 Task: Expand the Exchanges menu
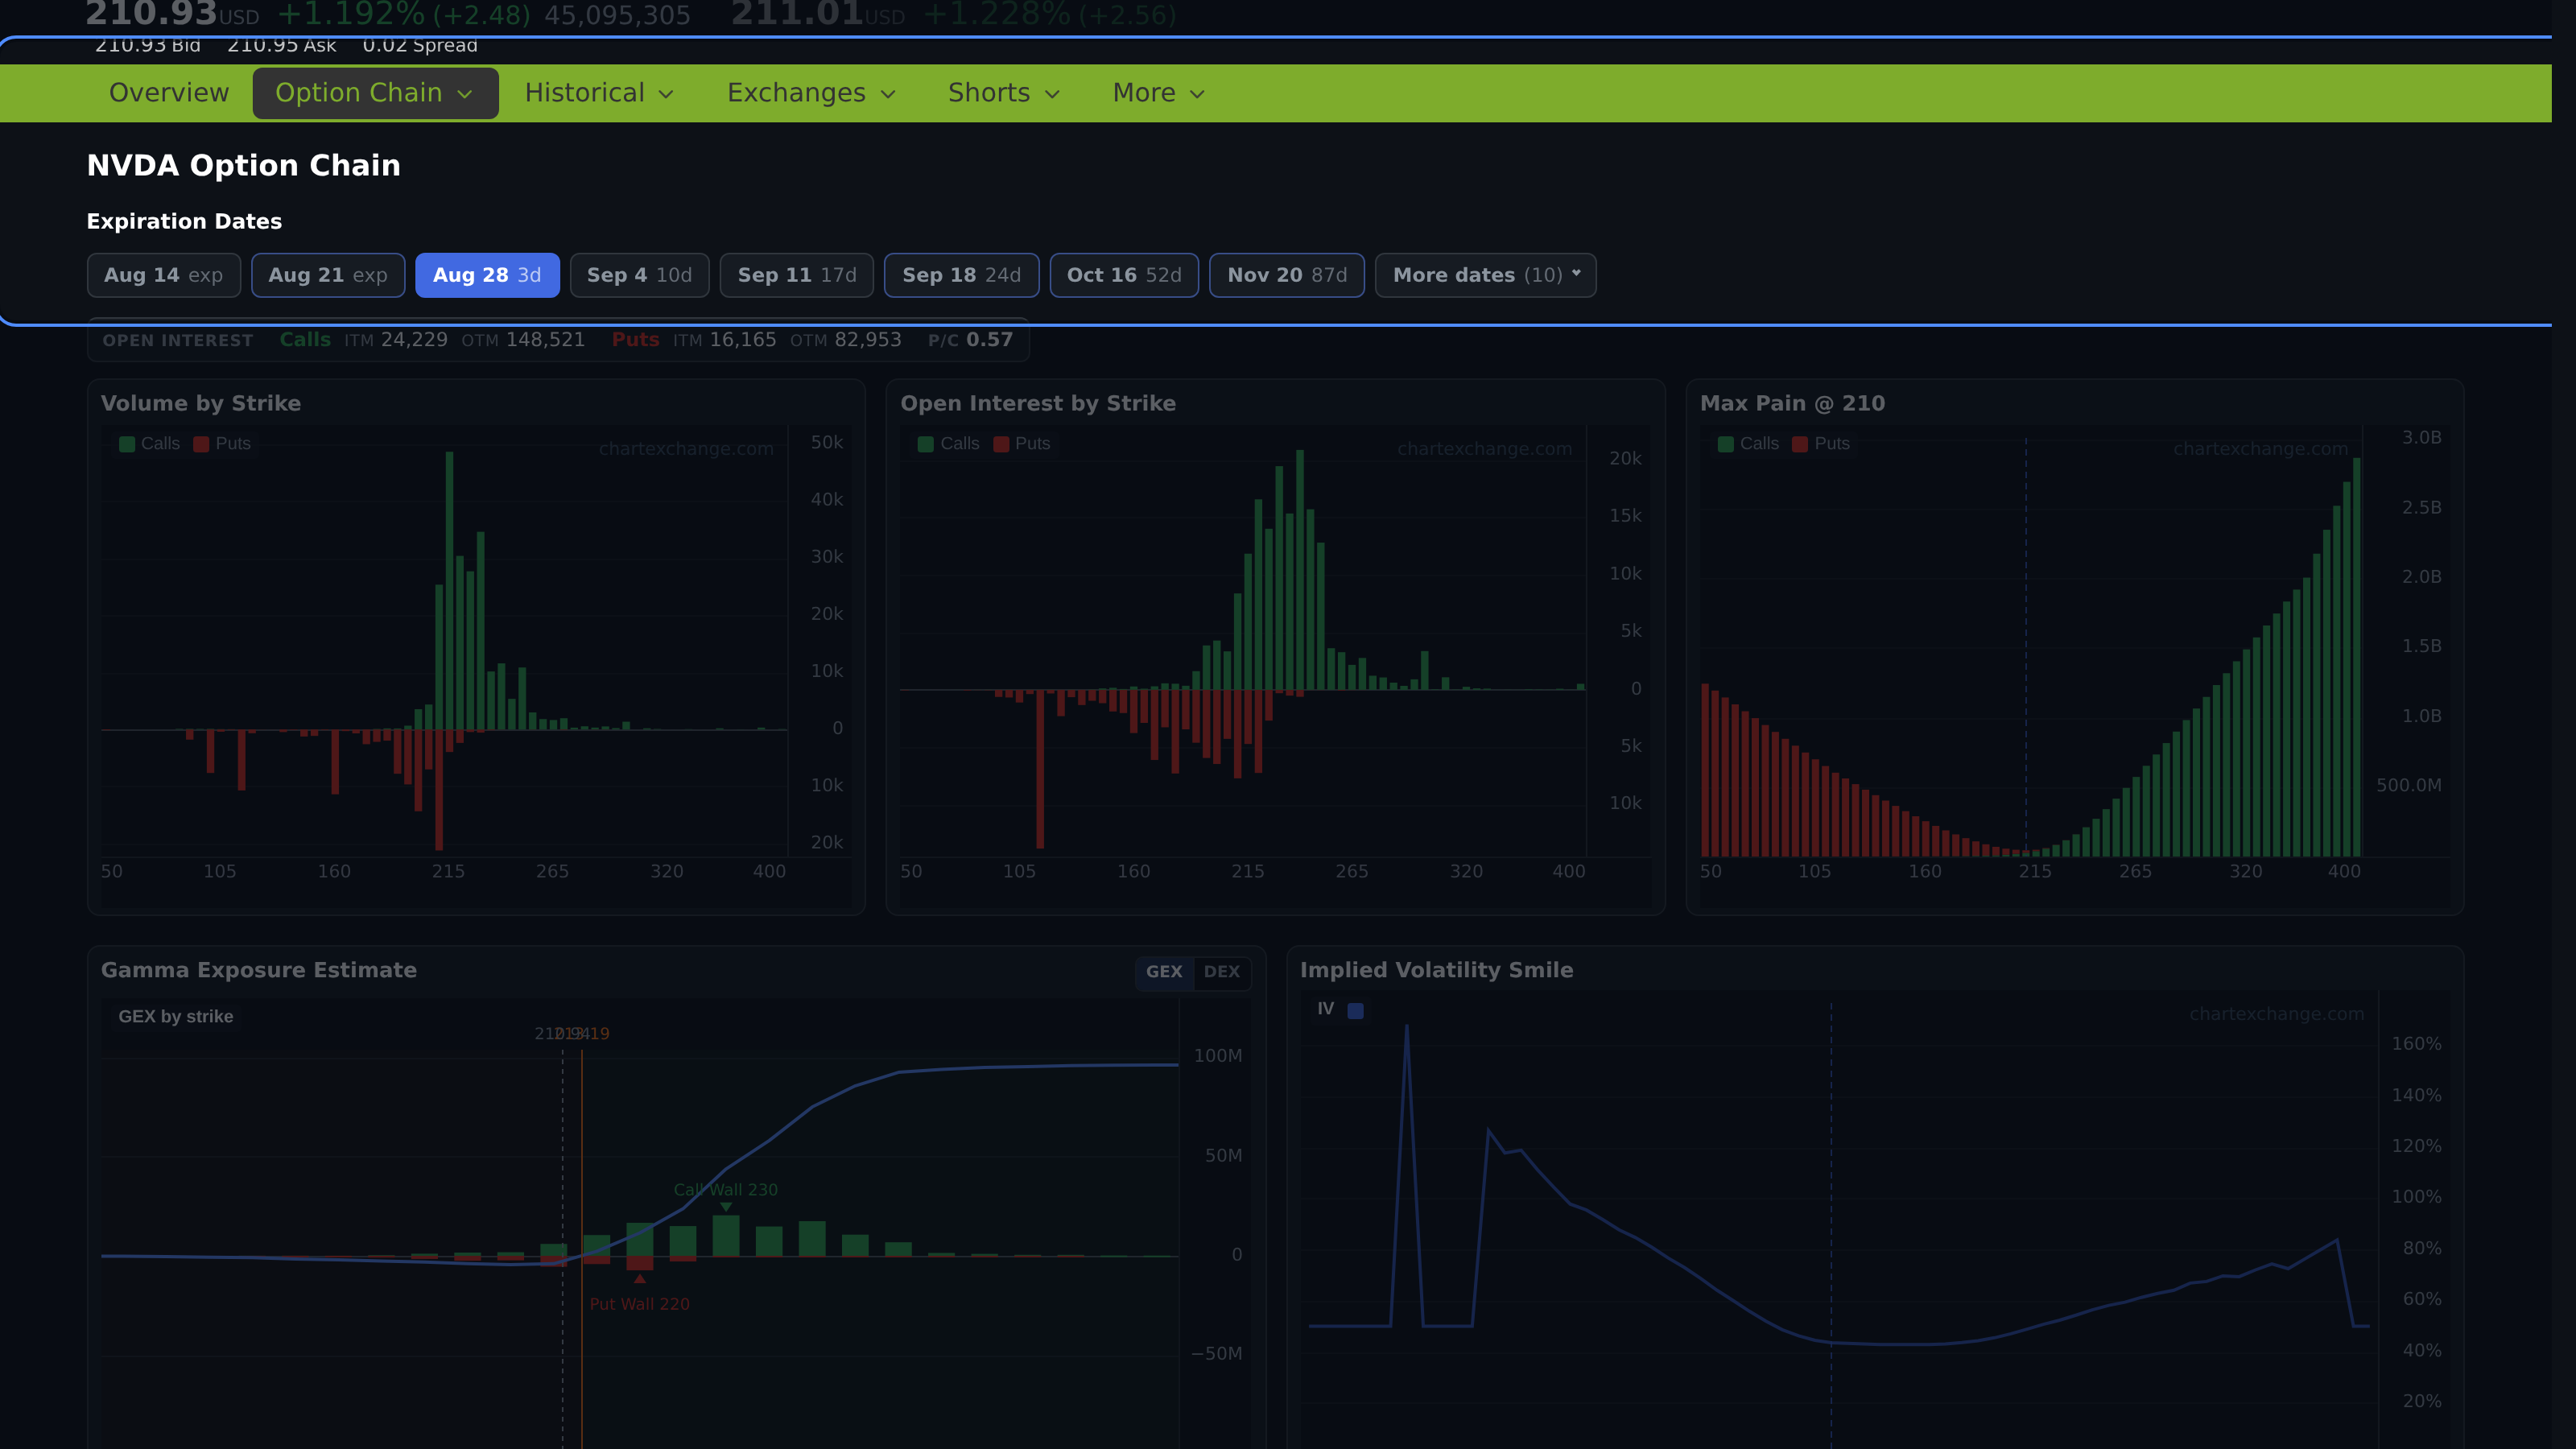811,93
